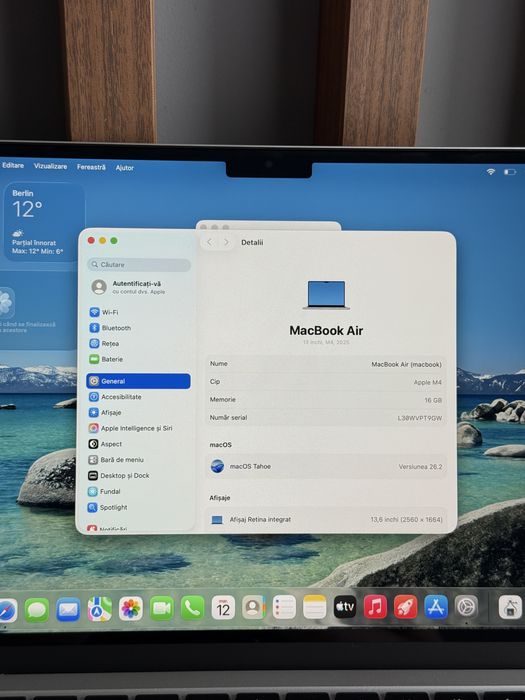
Task: Open Reminders from the Dock
Action: tap(284, 607)
